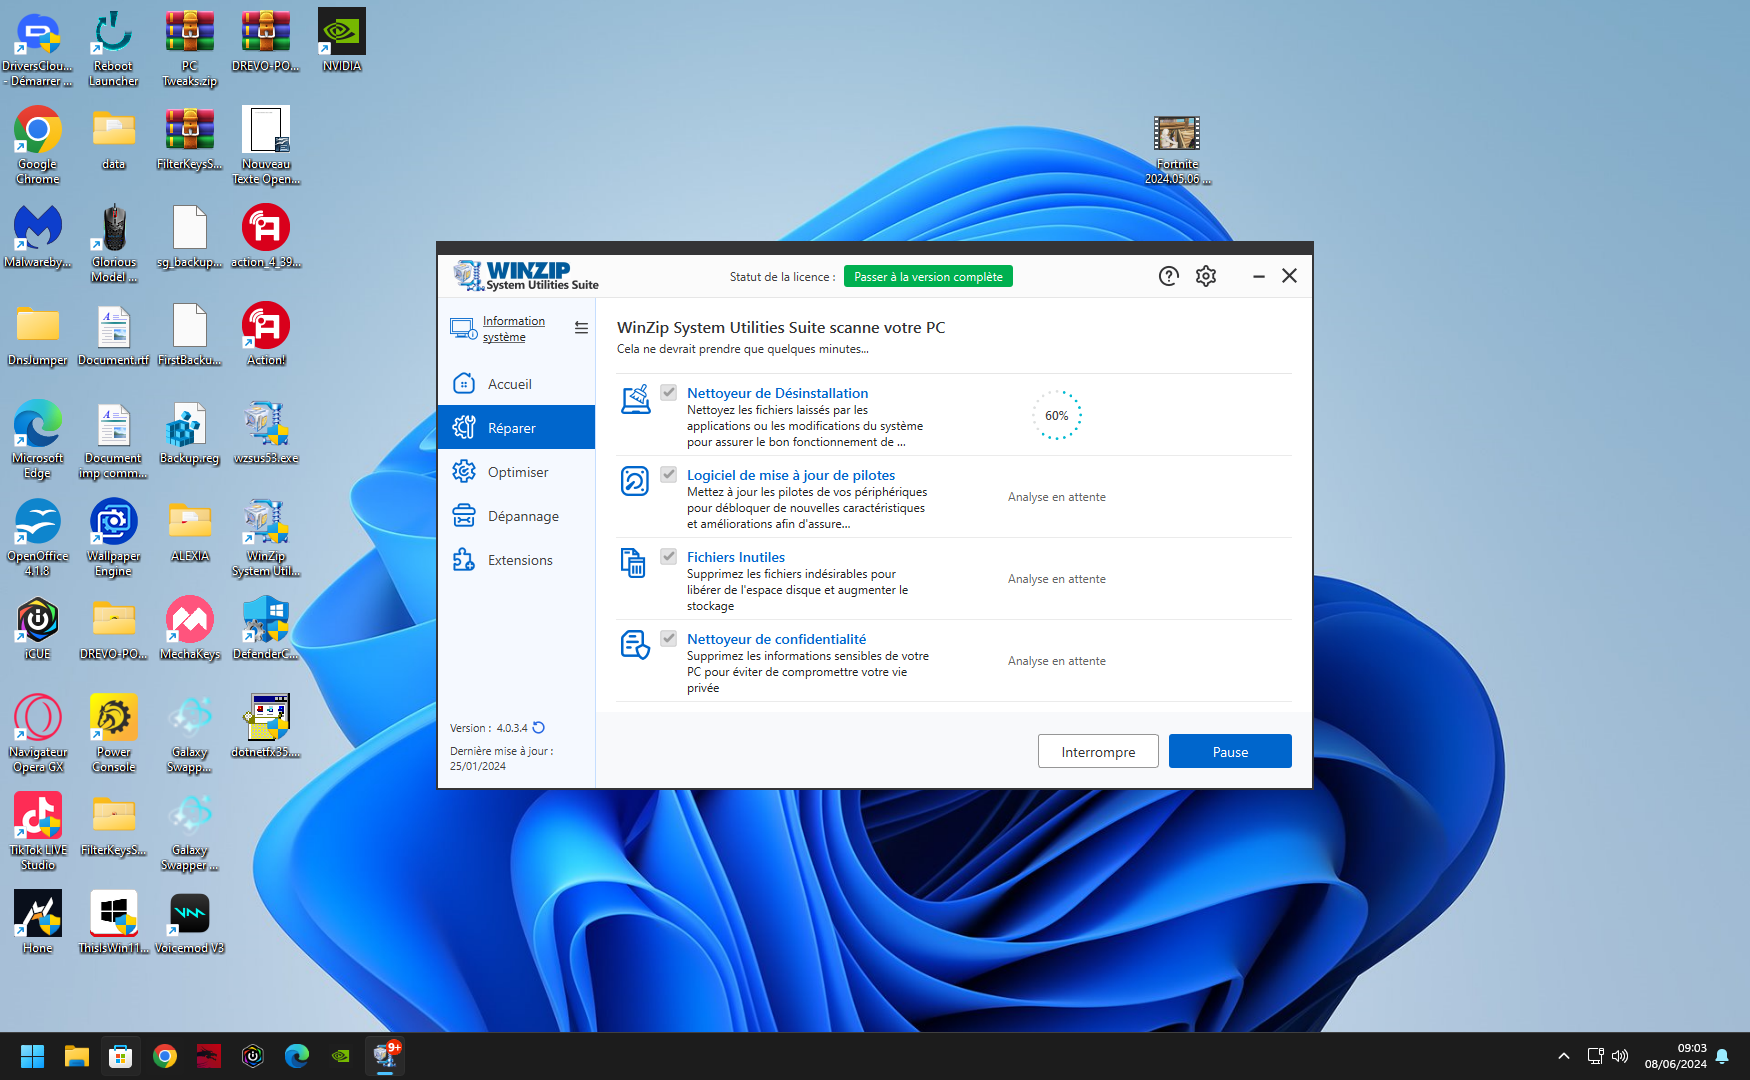1750x1080 pixels.
Task: Toggle the Logiciel de mise à jour de pilotes checkbox
Action: pos(669,475)
